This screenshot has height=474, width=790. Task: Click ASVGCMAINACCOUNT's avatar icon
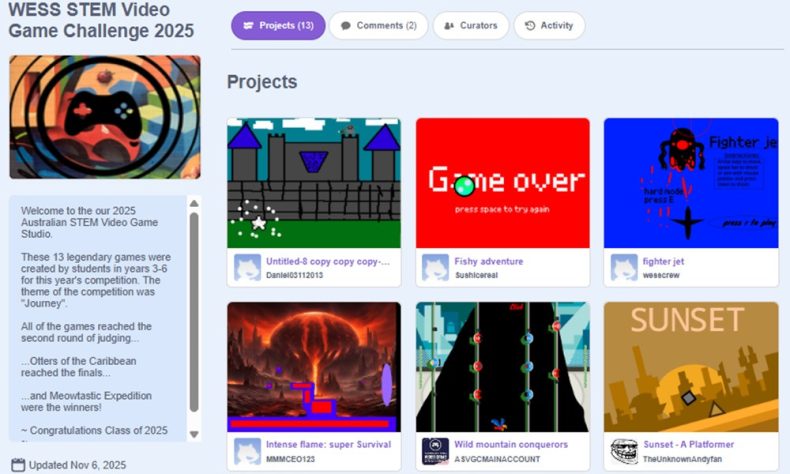coord(435,451)
